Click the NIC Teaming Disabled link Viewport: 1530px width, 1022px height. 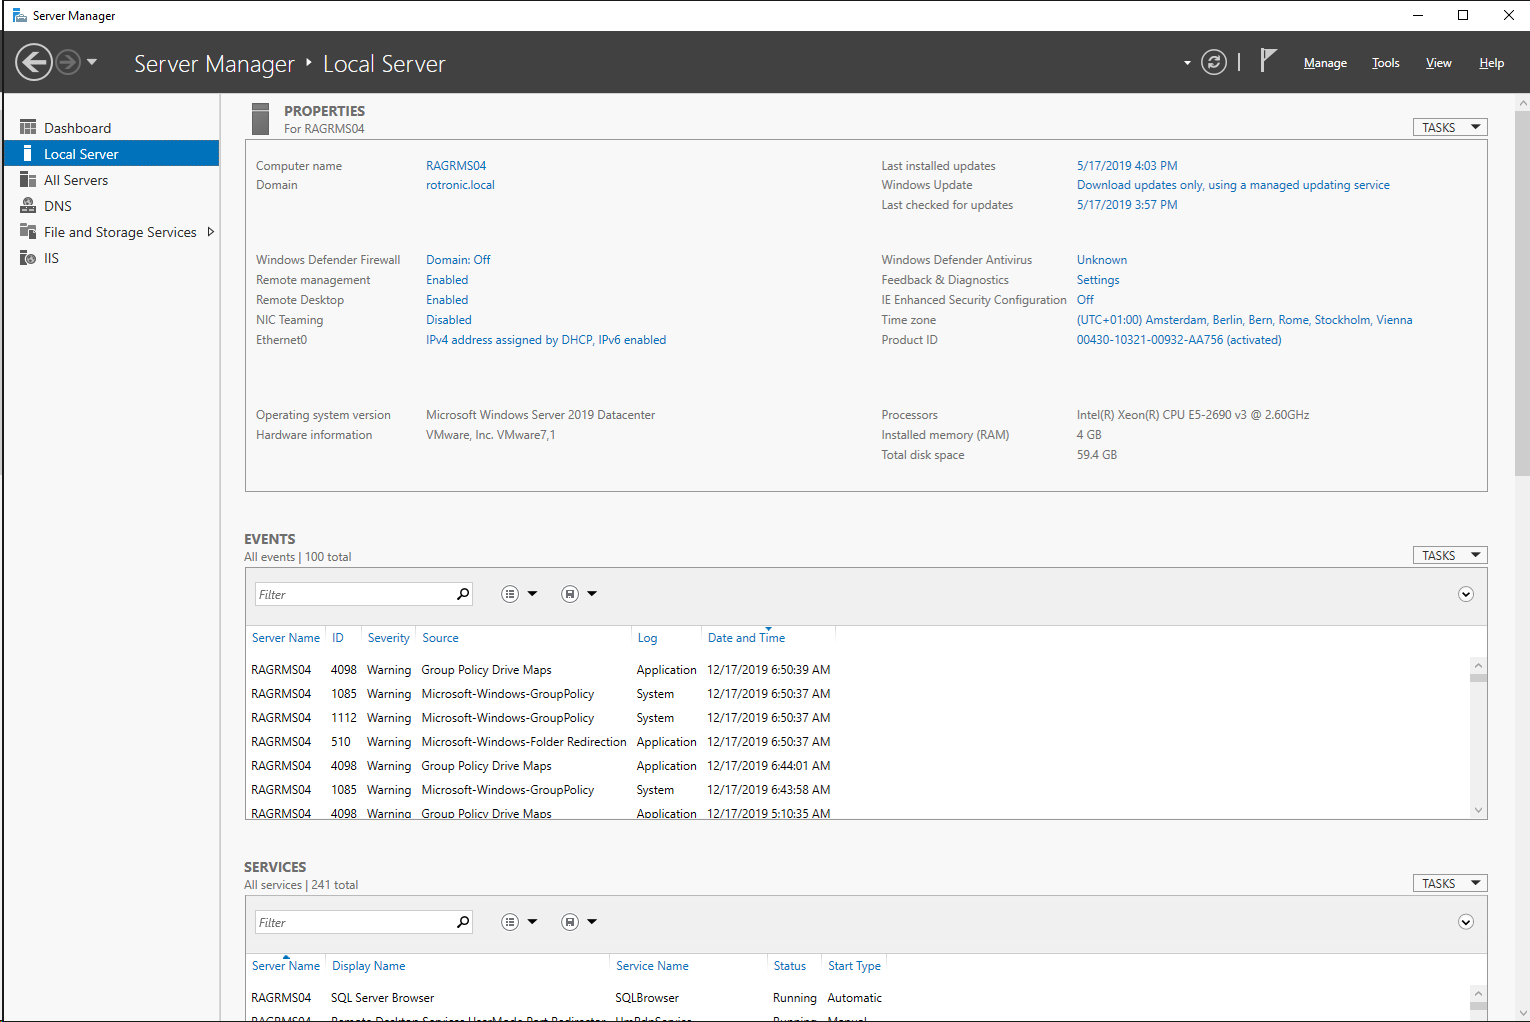pos(449,320)
